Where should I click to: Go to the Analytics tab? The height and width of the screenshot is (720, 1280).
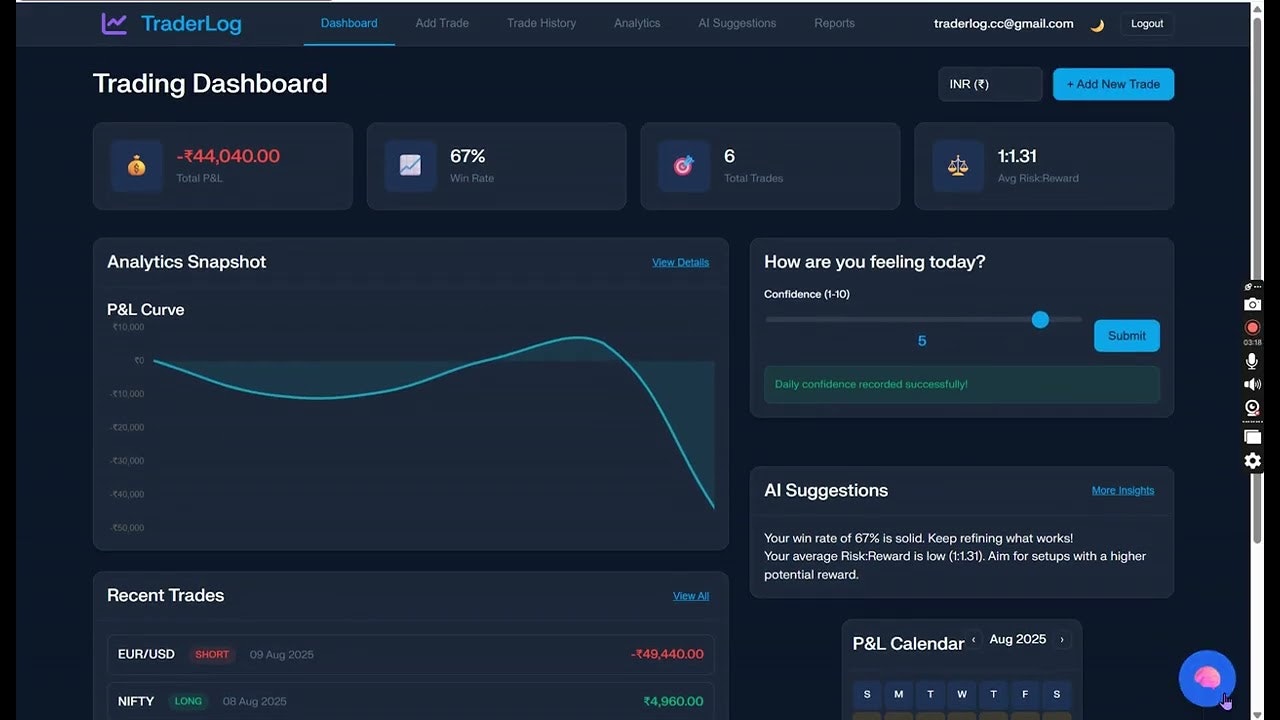tap(637, 23)
